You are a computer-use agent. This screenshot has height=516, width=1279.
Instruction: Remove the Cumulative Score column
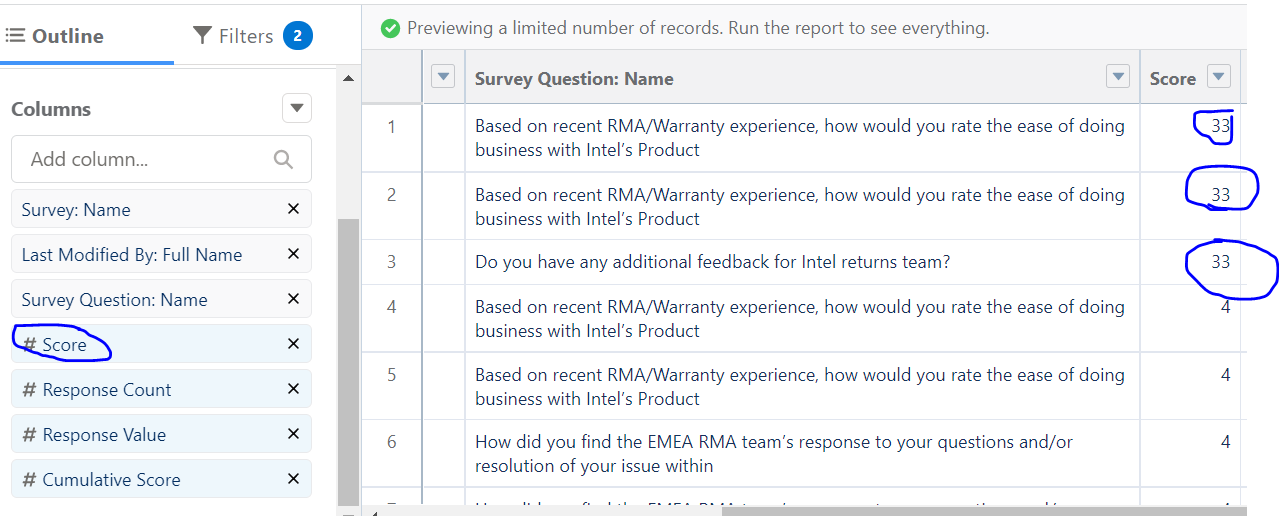[293, 479]
